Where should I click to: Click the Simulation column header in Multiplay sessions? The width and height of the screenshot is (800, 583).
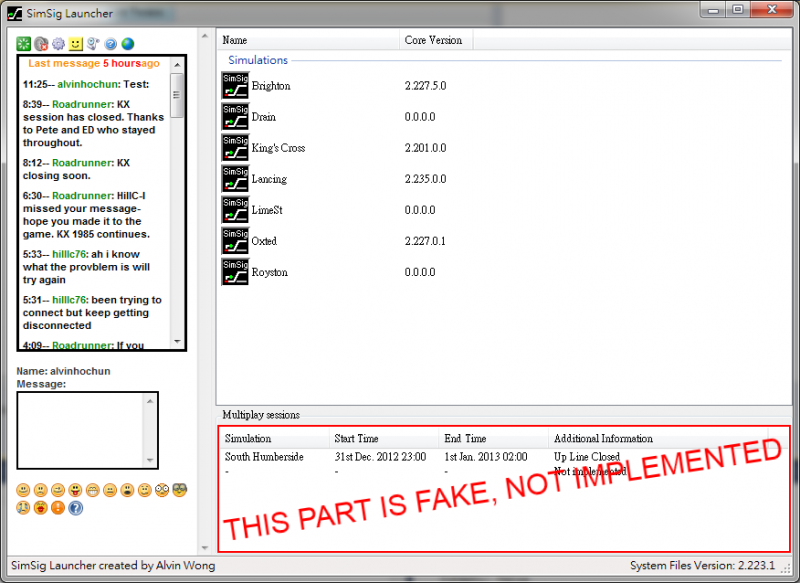tap(274, 439)
